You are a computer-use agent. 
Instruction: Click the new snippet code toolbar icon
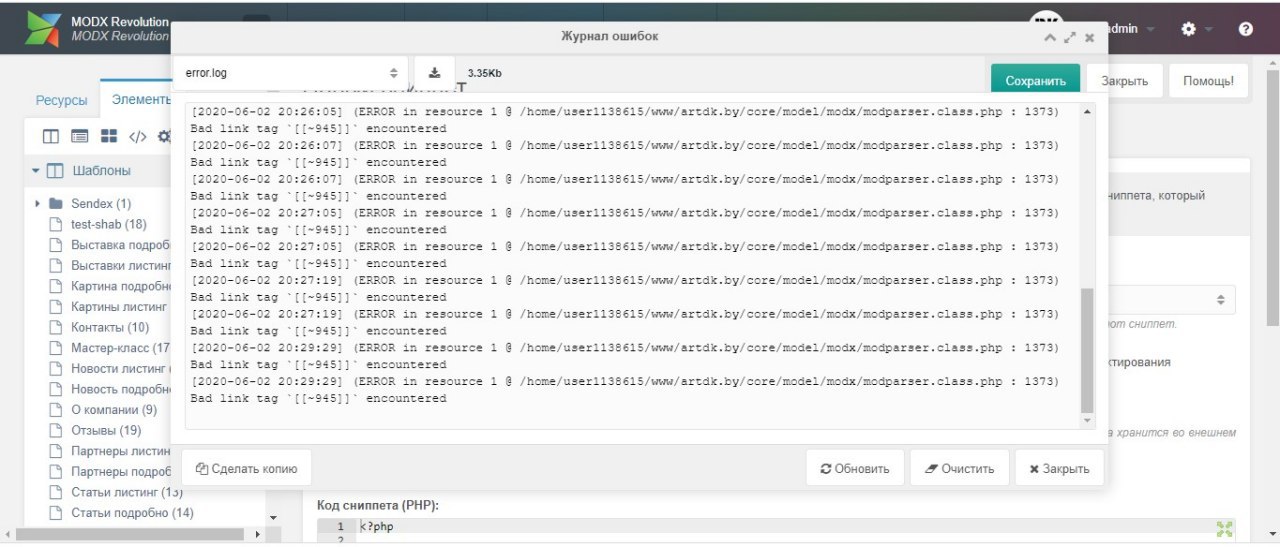click(138, 136)
